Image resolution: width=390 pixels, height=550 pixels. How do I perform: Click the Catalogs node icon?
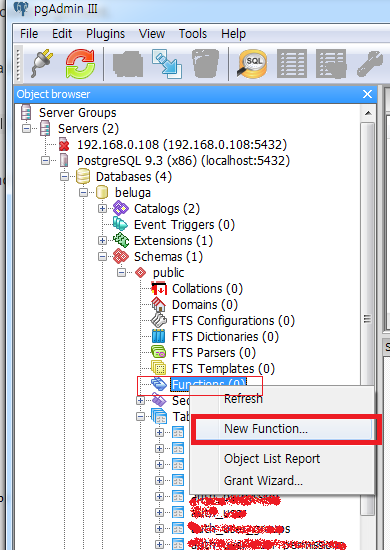point(121,209)
